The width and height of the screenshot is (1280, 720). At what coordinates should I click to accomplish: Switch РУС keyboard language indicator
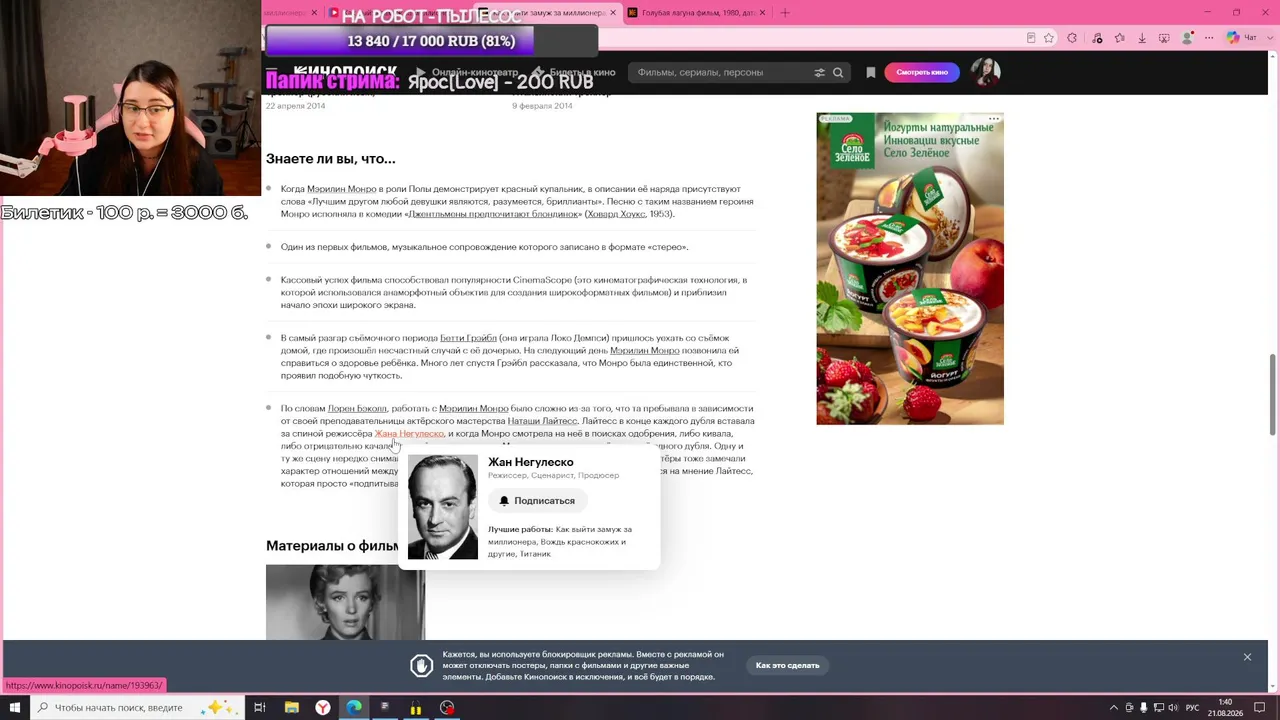click(x=1192, y=708)
